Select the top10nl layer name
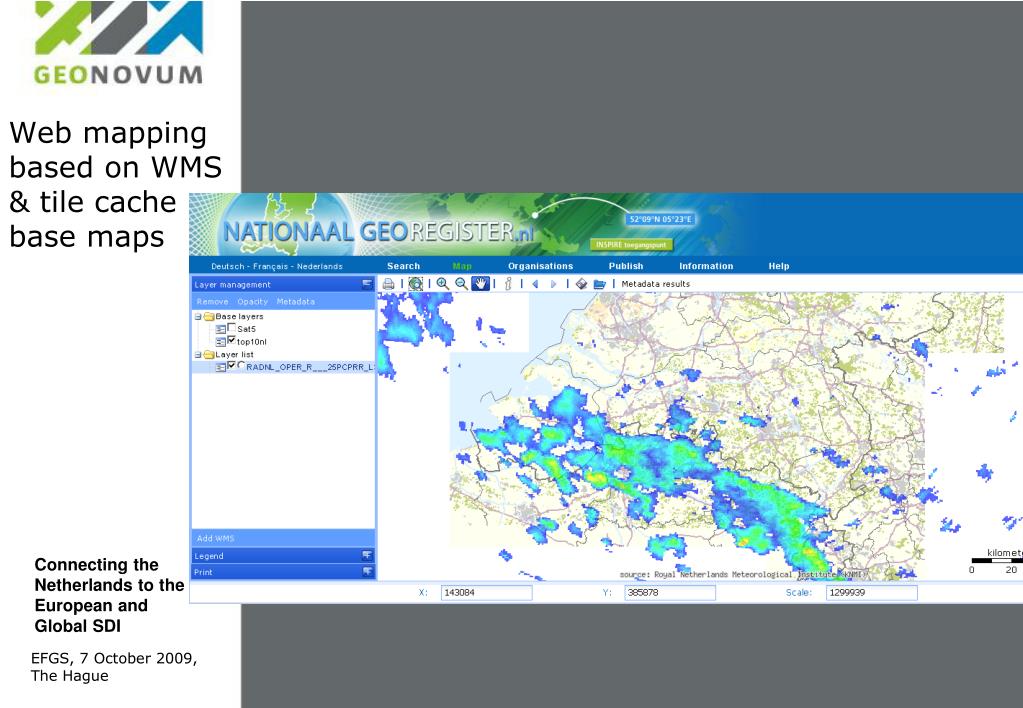The width and height of the screenshot is (1023, 708). (252, 342)
